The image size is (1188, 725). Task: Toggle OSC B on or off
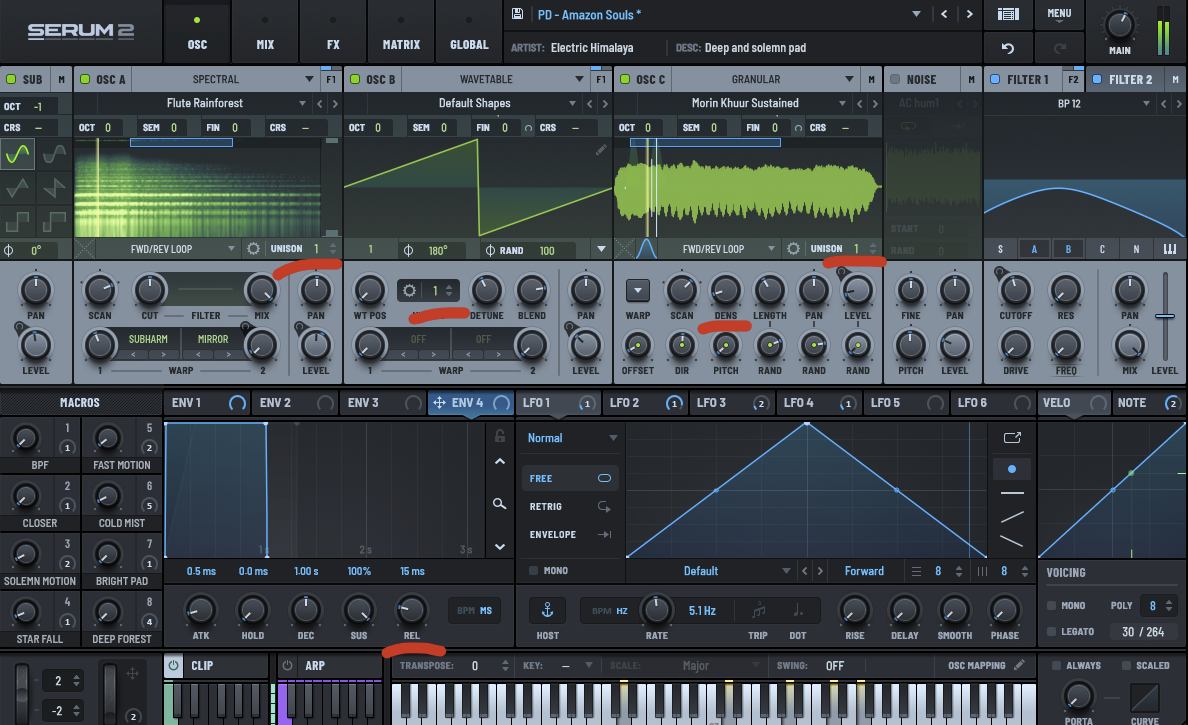355,79
